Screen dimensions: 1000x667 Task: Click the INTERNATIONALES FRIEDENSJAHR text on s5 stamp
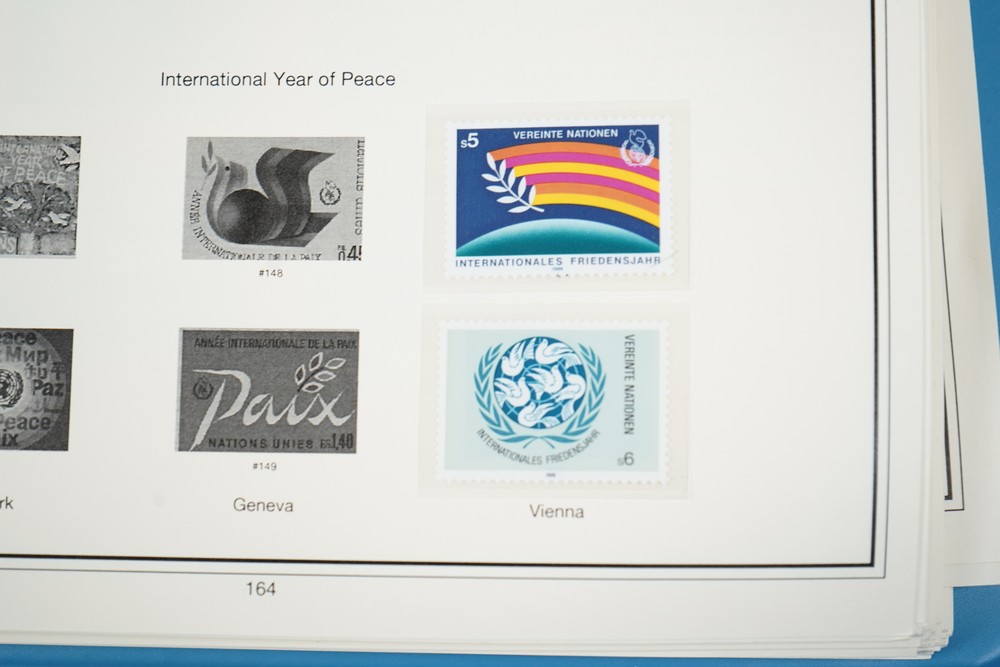557,262
